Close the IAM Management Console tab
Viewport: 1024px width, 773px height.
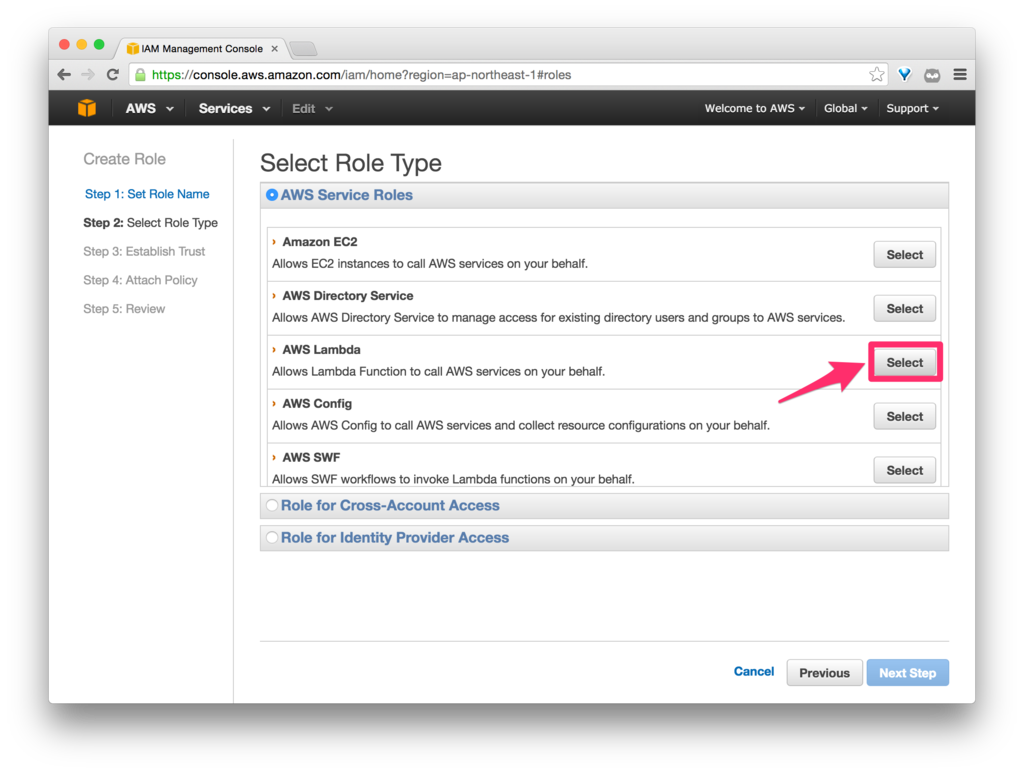click(x=274, y=48)
